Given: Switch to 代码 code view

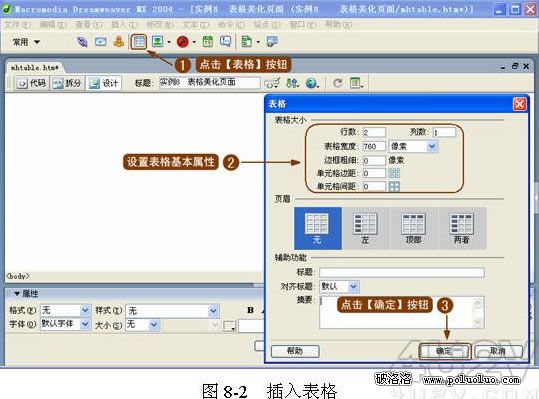Looking at the screenshot, I should click(x=32, y=83).
